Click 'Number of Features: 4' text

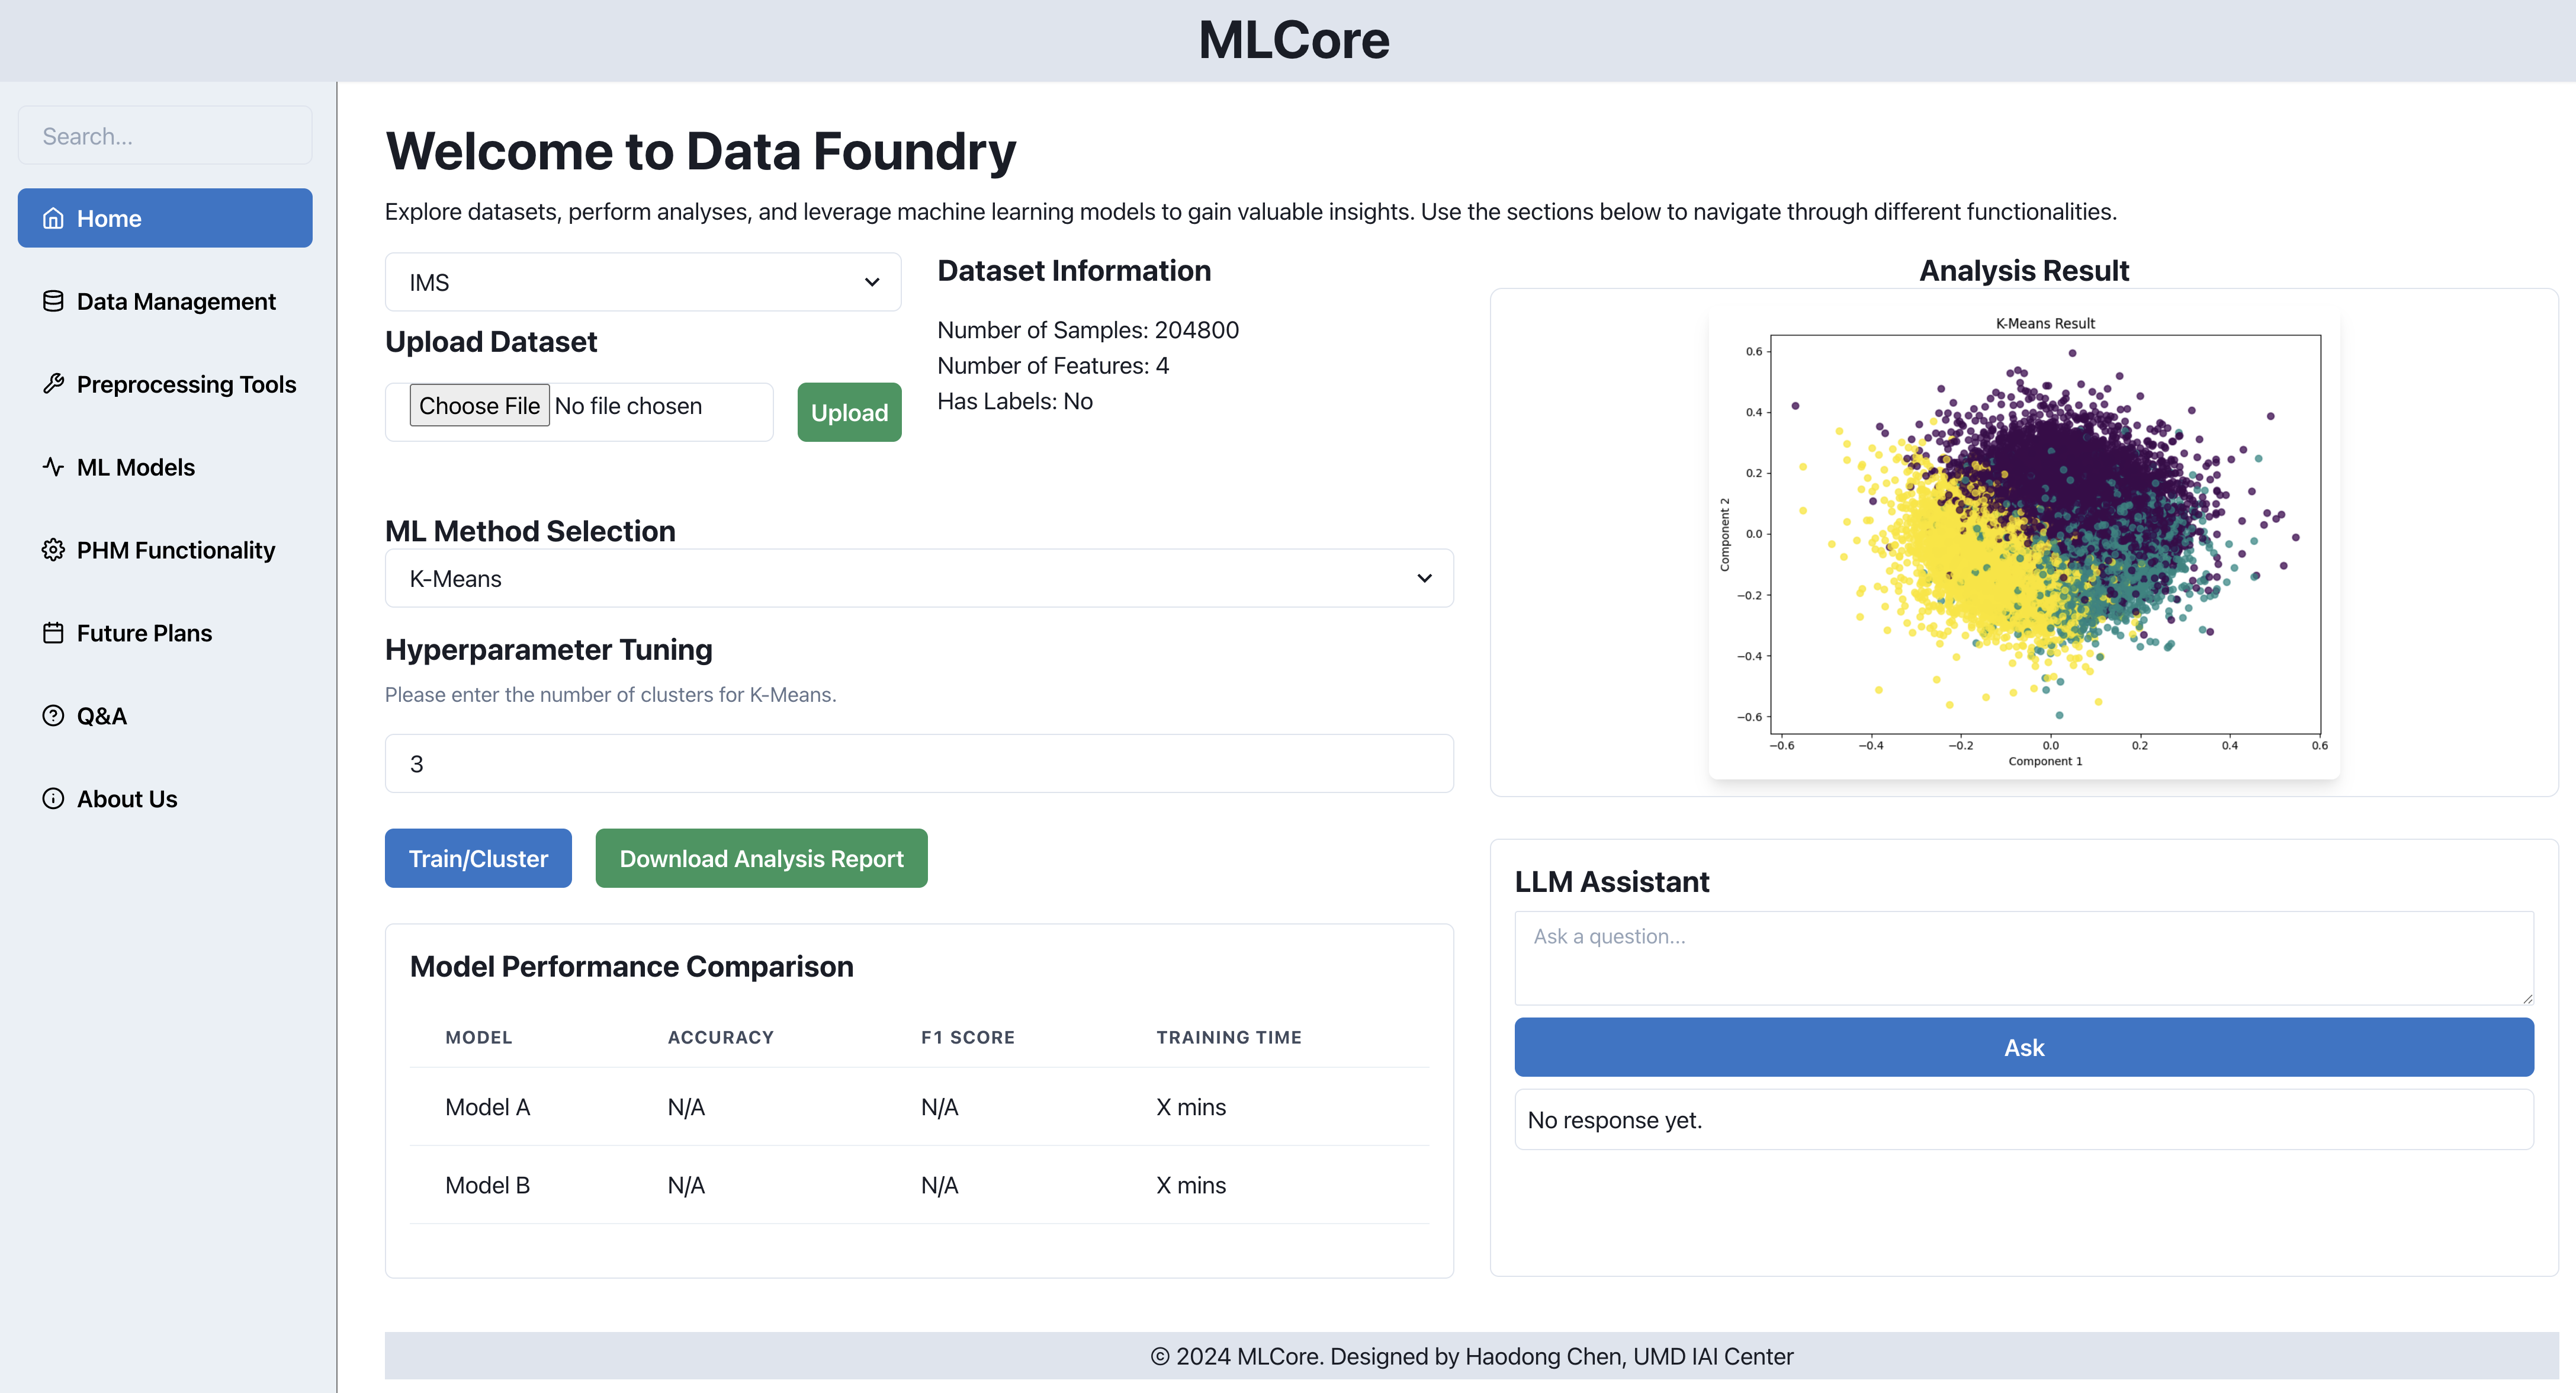coord(1053,366)
